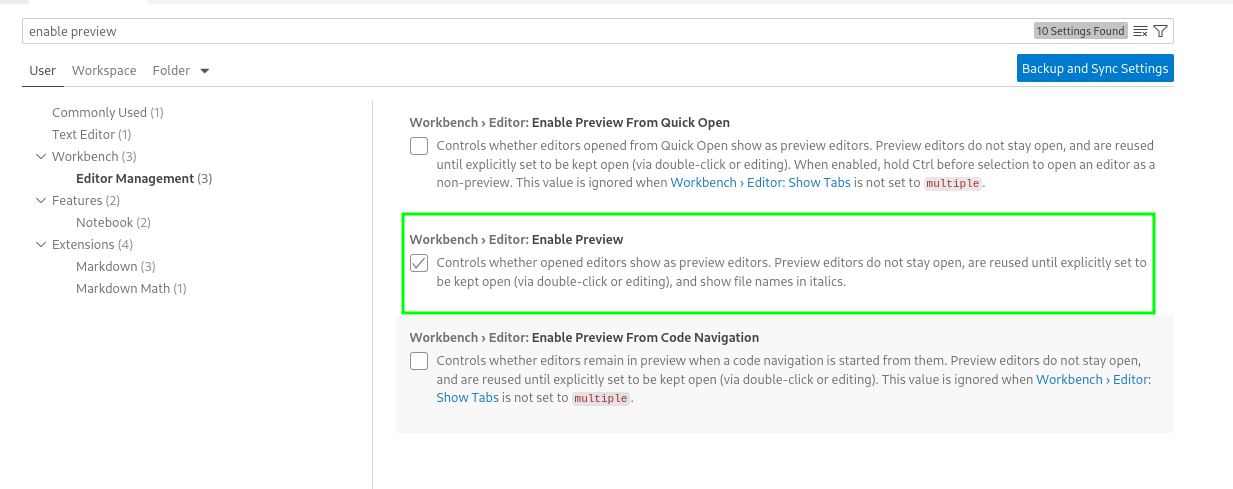Open the Folder dropdown arrow
1233x489 pixels.
(205, 71)
